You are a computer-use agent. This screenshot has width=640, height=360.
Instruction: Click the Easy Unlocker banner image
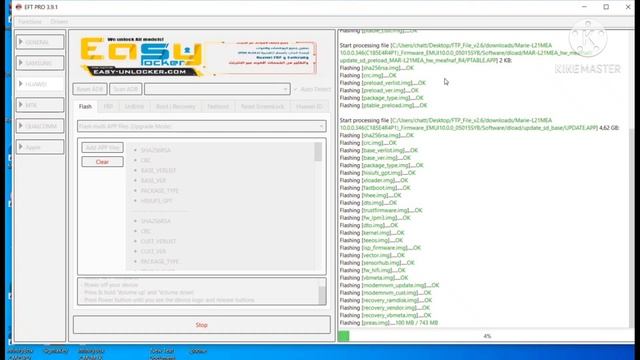pos(198,56)
